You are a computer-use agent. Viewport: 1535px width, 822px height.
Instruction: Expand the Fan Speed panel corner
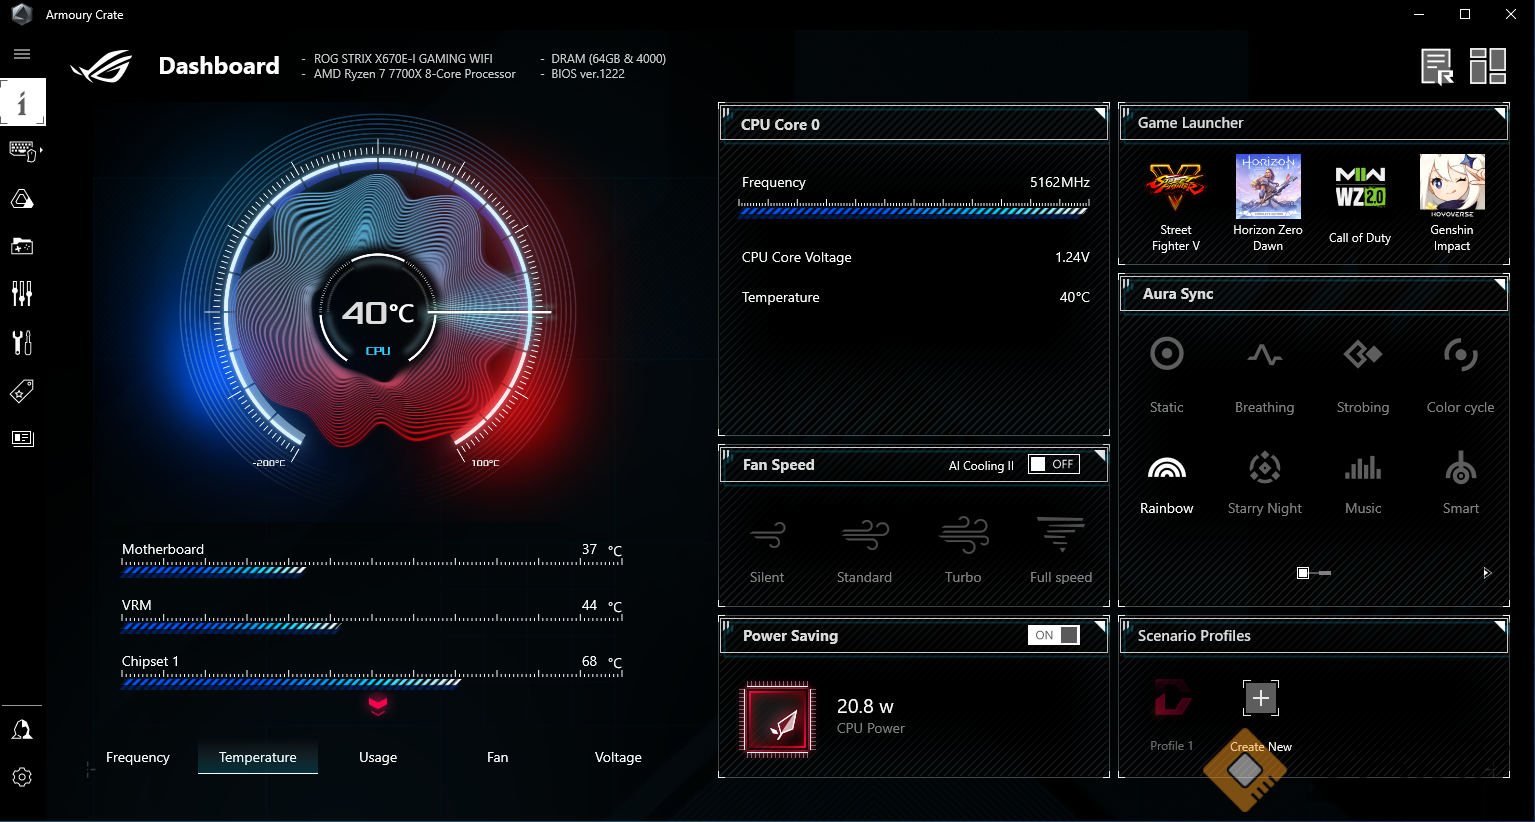[1100, 454]
